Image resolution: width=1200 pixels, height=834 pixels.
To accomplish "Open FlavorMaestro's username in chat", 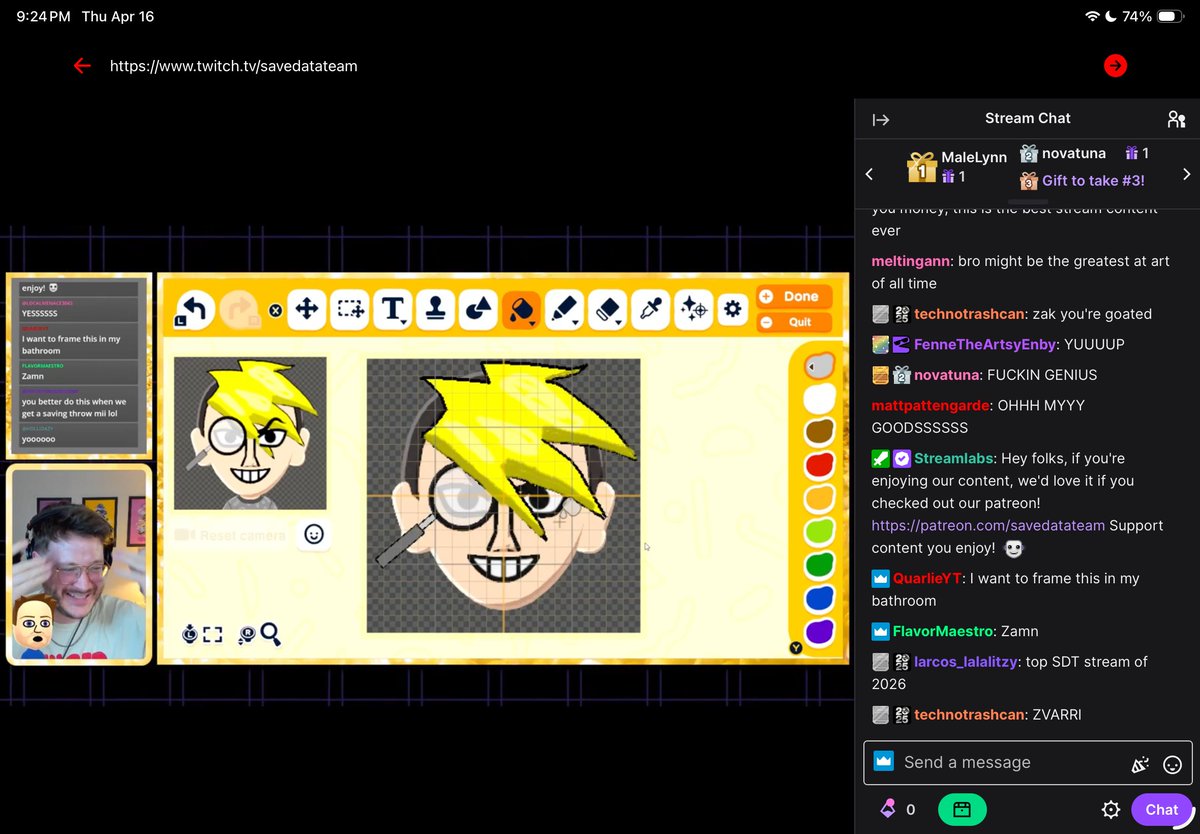I will (x=944, y=631).
